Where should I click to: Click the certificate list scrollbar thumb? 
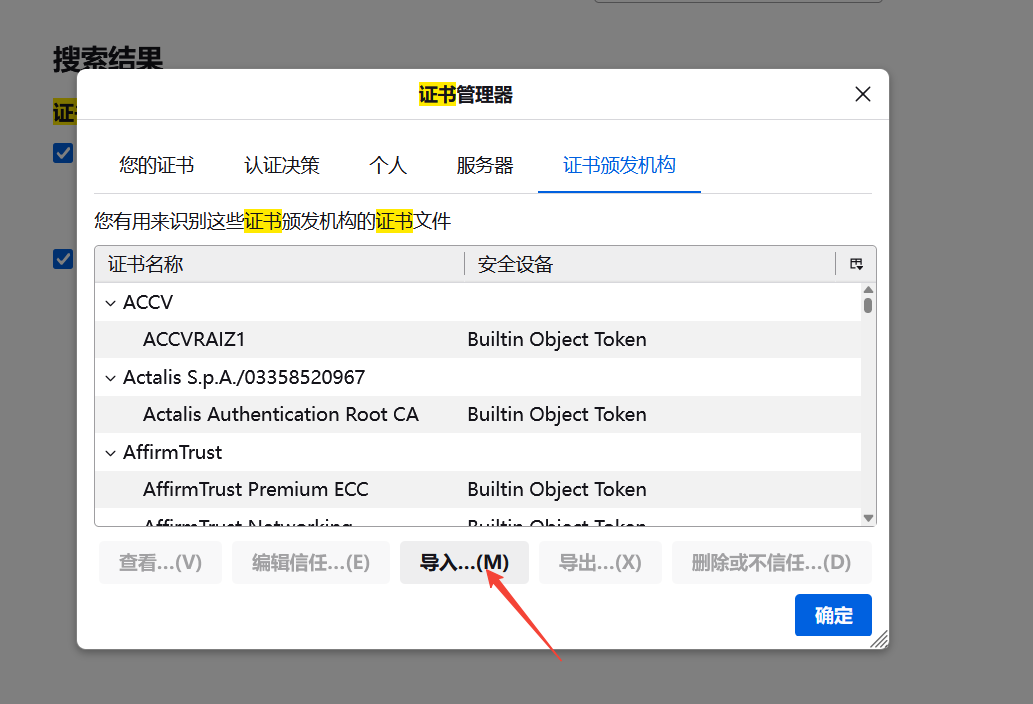868,306
